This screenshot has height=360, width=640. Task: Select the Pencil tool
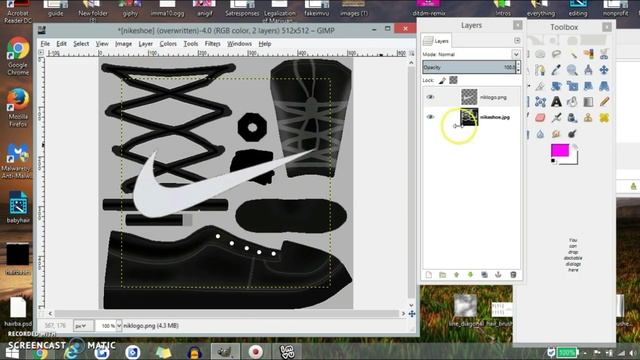(x=604, y=102)
